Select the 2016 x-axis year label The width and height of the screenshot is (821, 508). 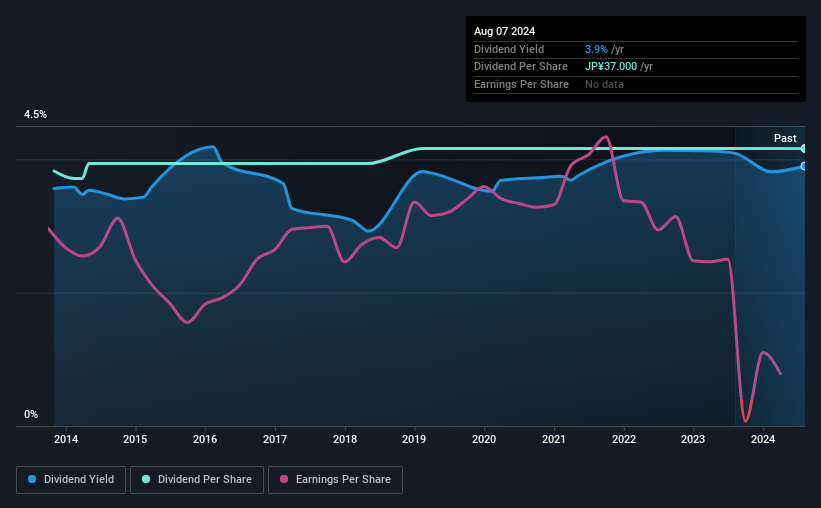point(205,439)
